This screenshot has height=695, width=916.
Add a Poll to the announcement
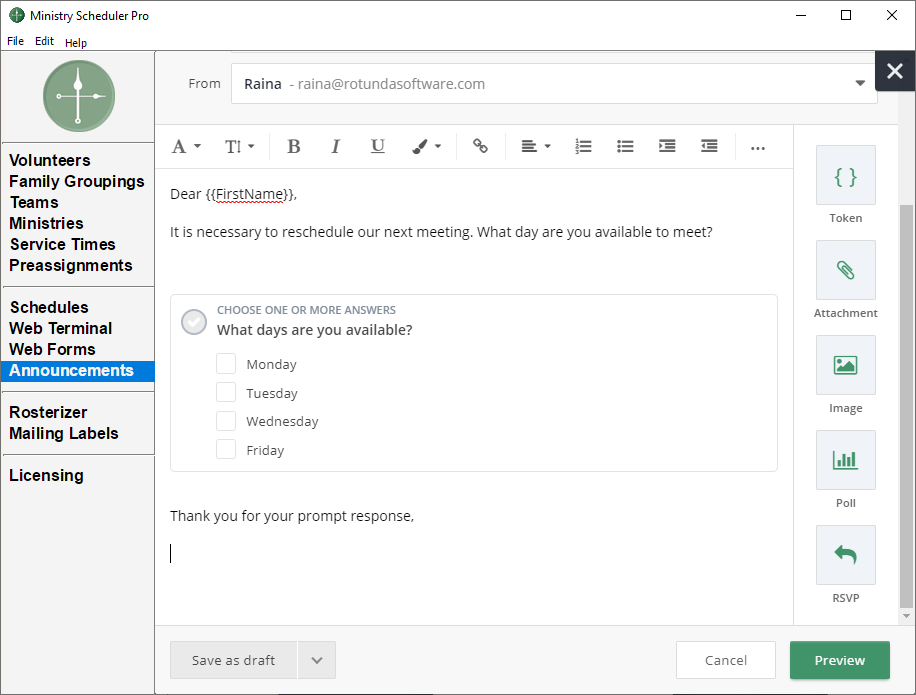pyautogui.click(x=845, y=460)
